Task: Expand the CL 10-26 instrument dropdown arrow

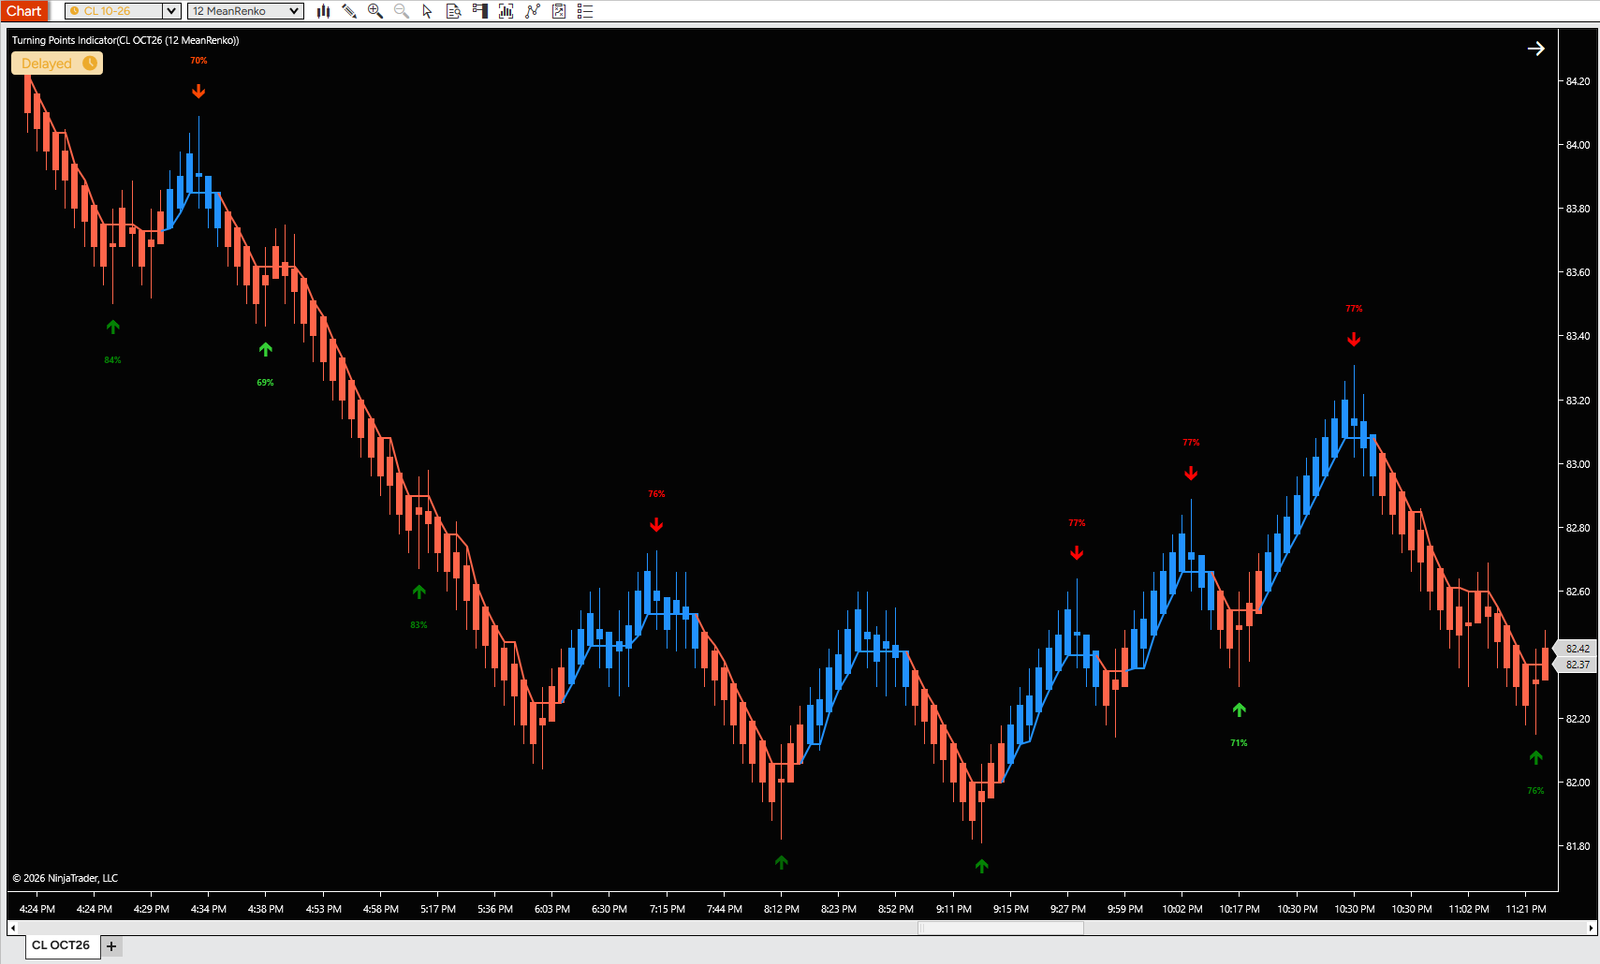Action: click(x=171, y=11)
